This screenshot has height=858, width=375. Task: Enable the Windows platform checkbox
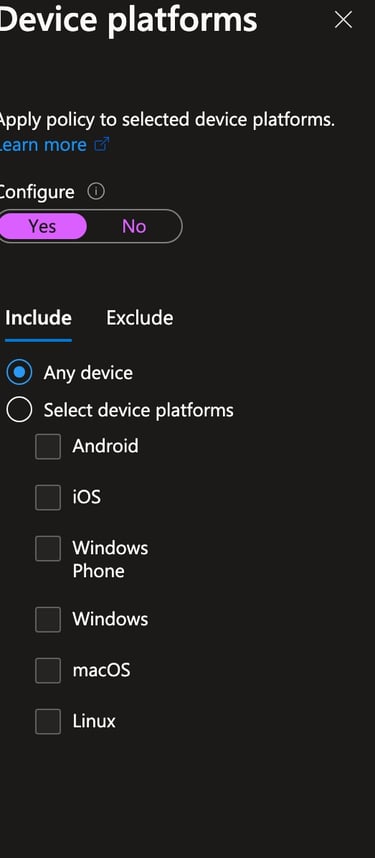[48, 619]
